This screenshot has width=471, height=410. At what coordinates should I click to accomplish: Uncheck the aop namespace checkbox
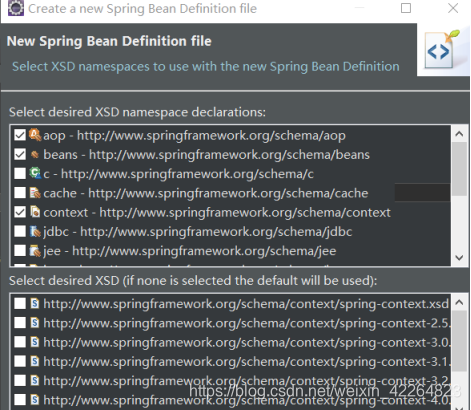(x=20, y=135)
